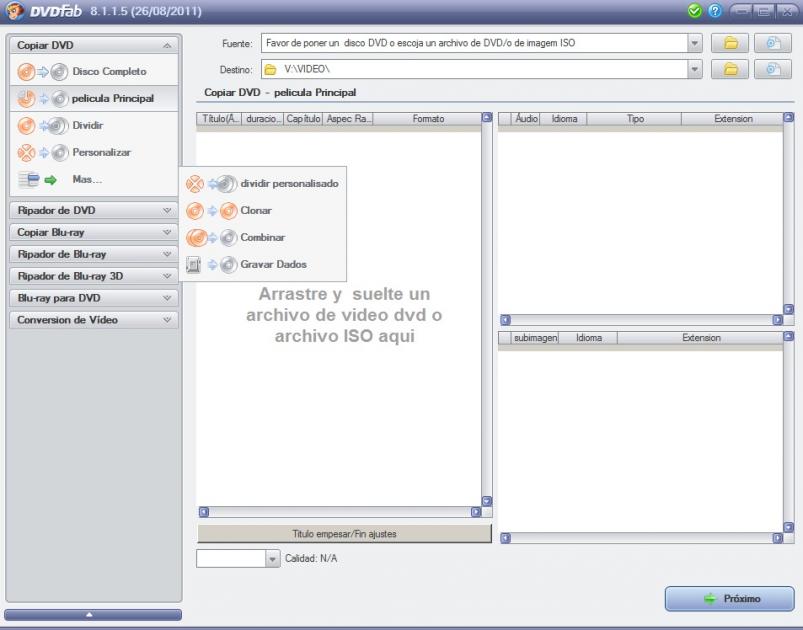Browse folder for Fuente source

pos(730,43)
